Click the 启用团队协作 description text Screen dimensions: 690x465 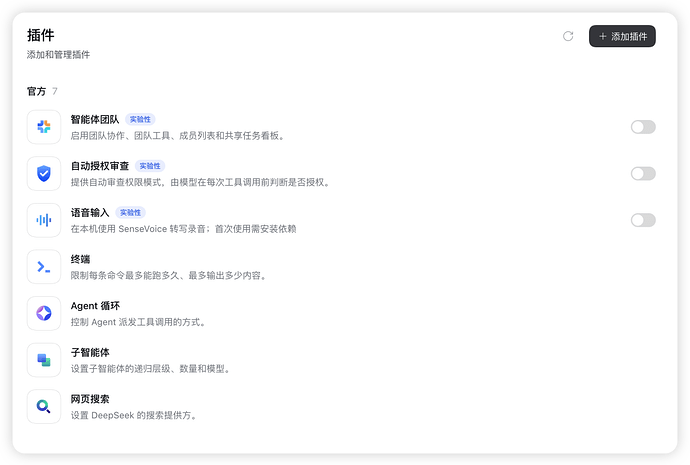(x=178, y=136)
